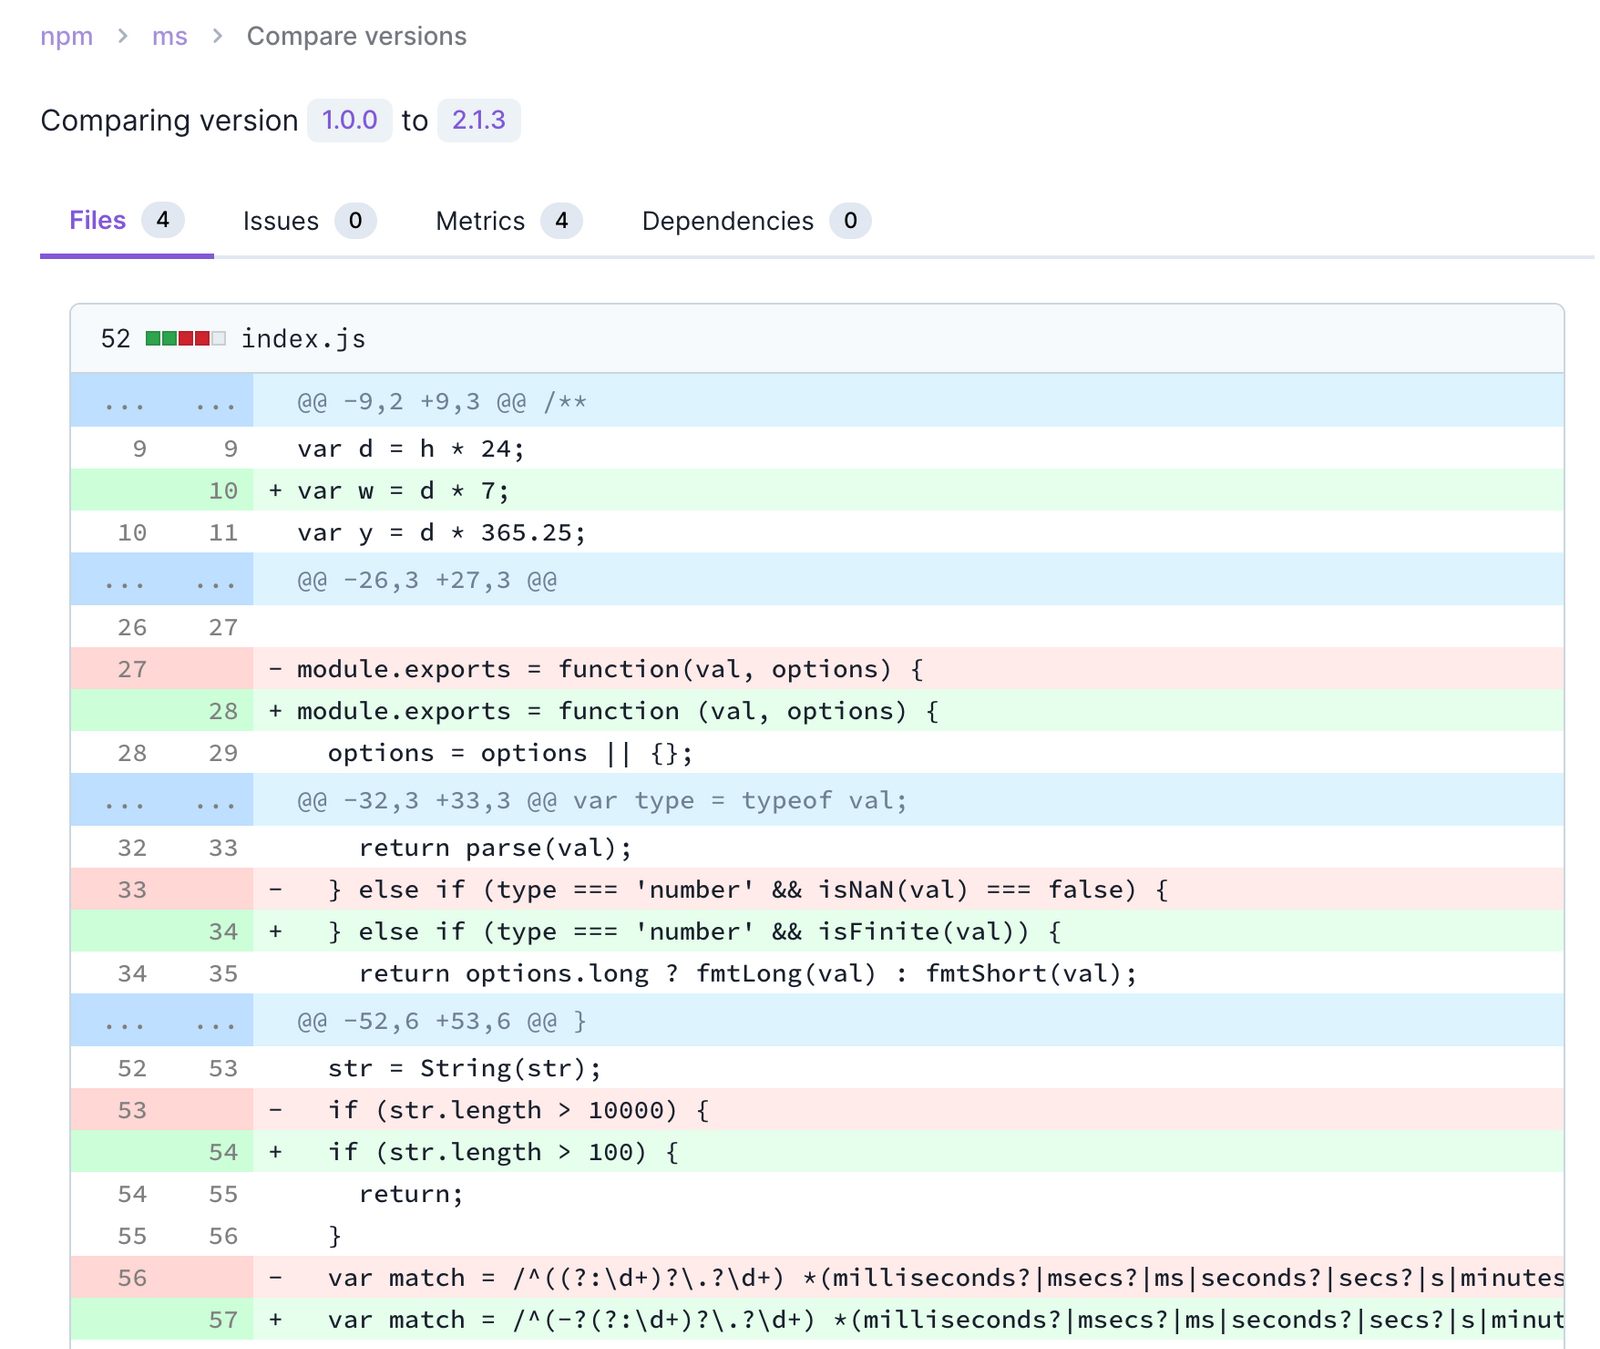Click the chevron separator after npm
This screenshot has height=1349, width=1600.
tap(122, 36)
